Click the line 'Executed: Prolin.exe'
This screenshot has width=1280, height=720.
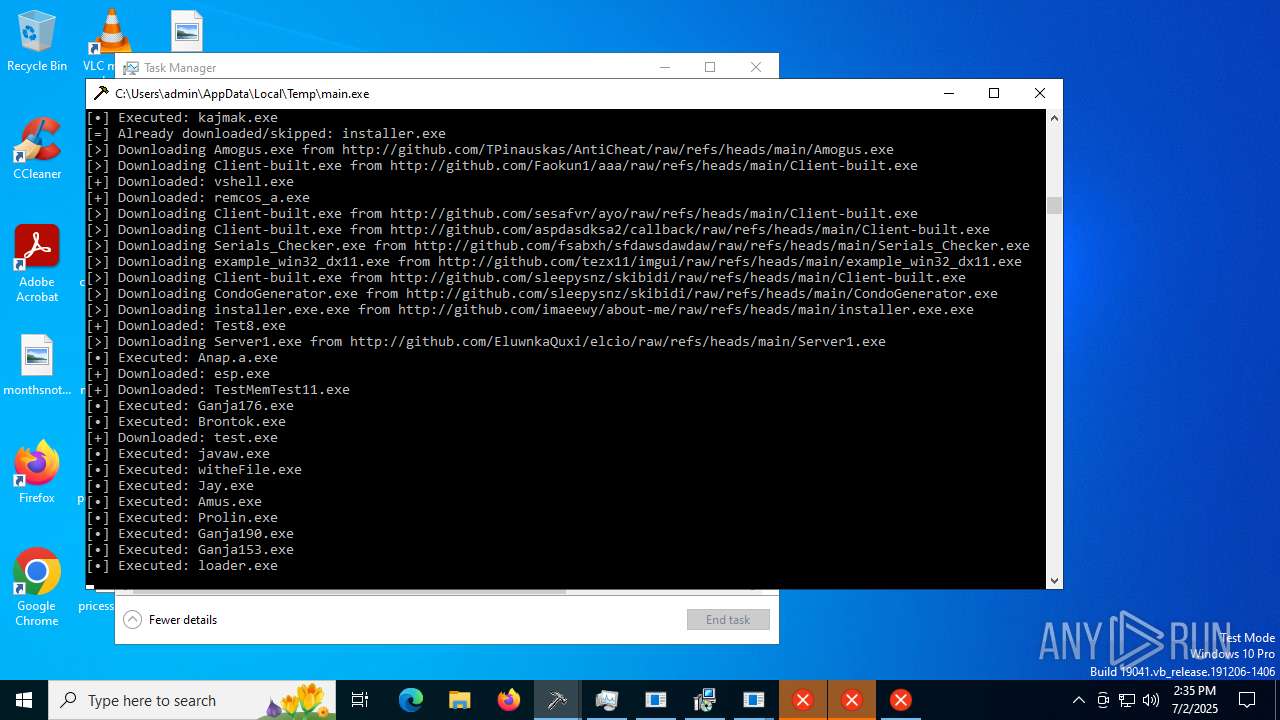tap(182, 517)
